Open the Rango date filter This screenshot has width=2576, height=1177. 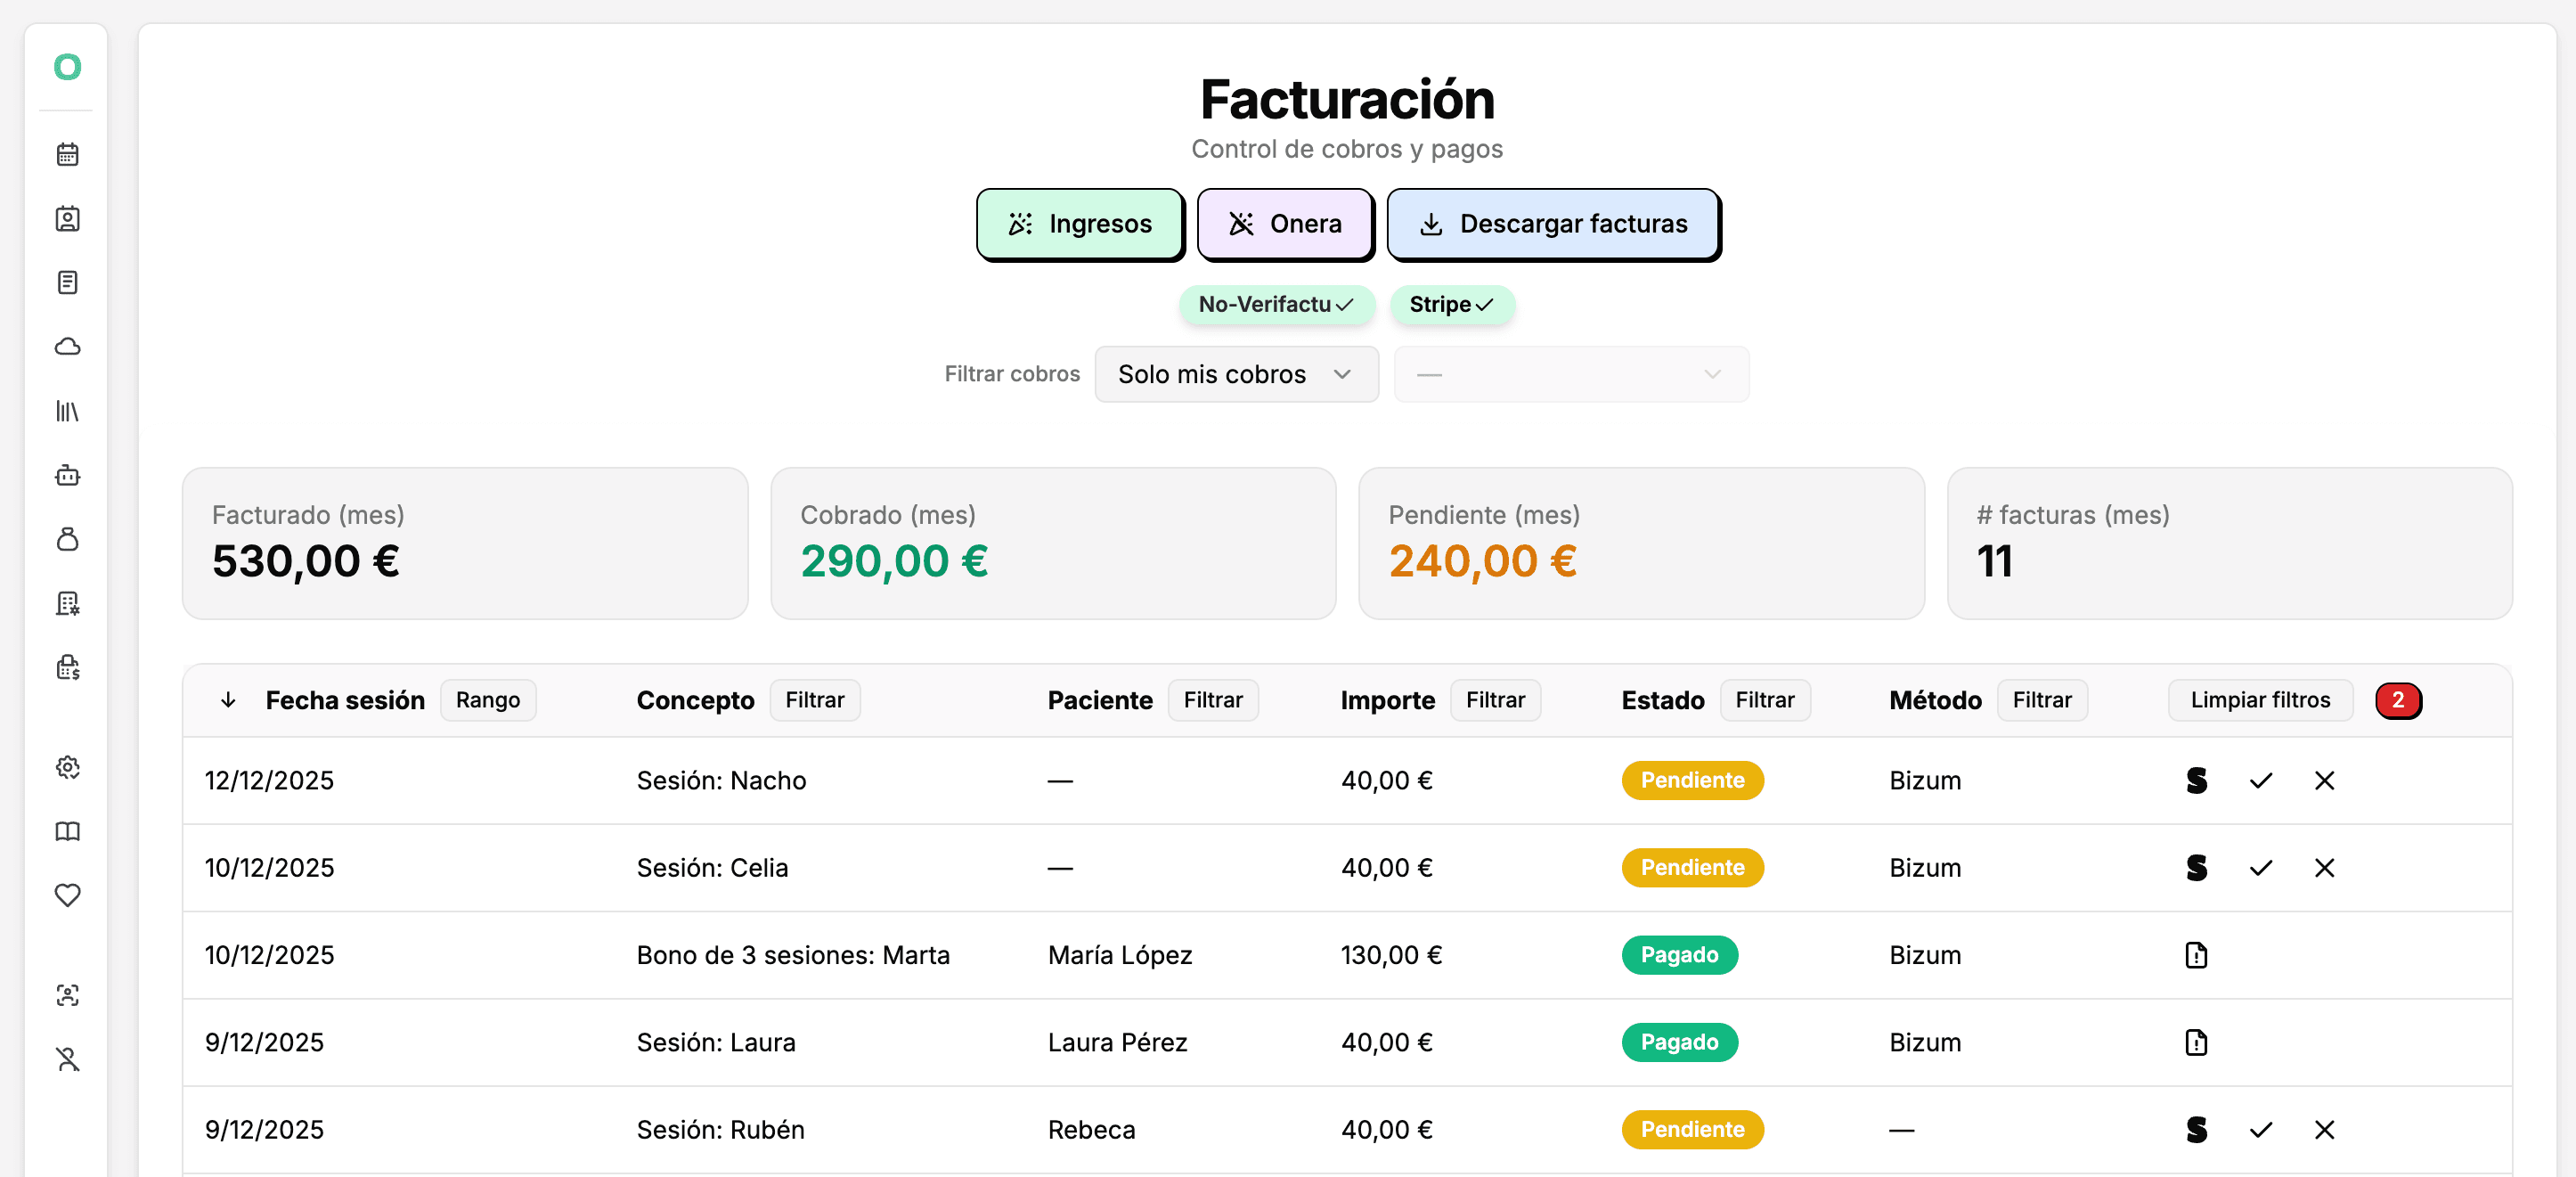pos(488,700)
